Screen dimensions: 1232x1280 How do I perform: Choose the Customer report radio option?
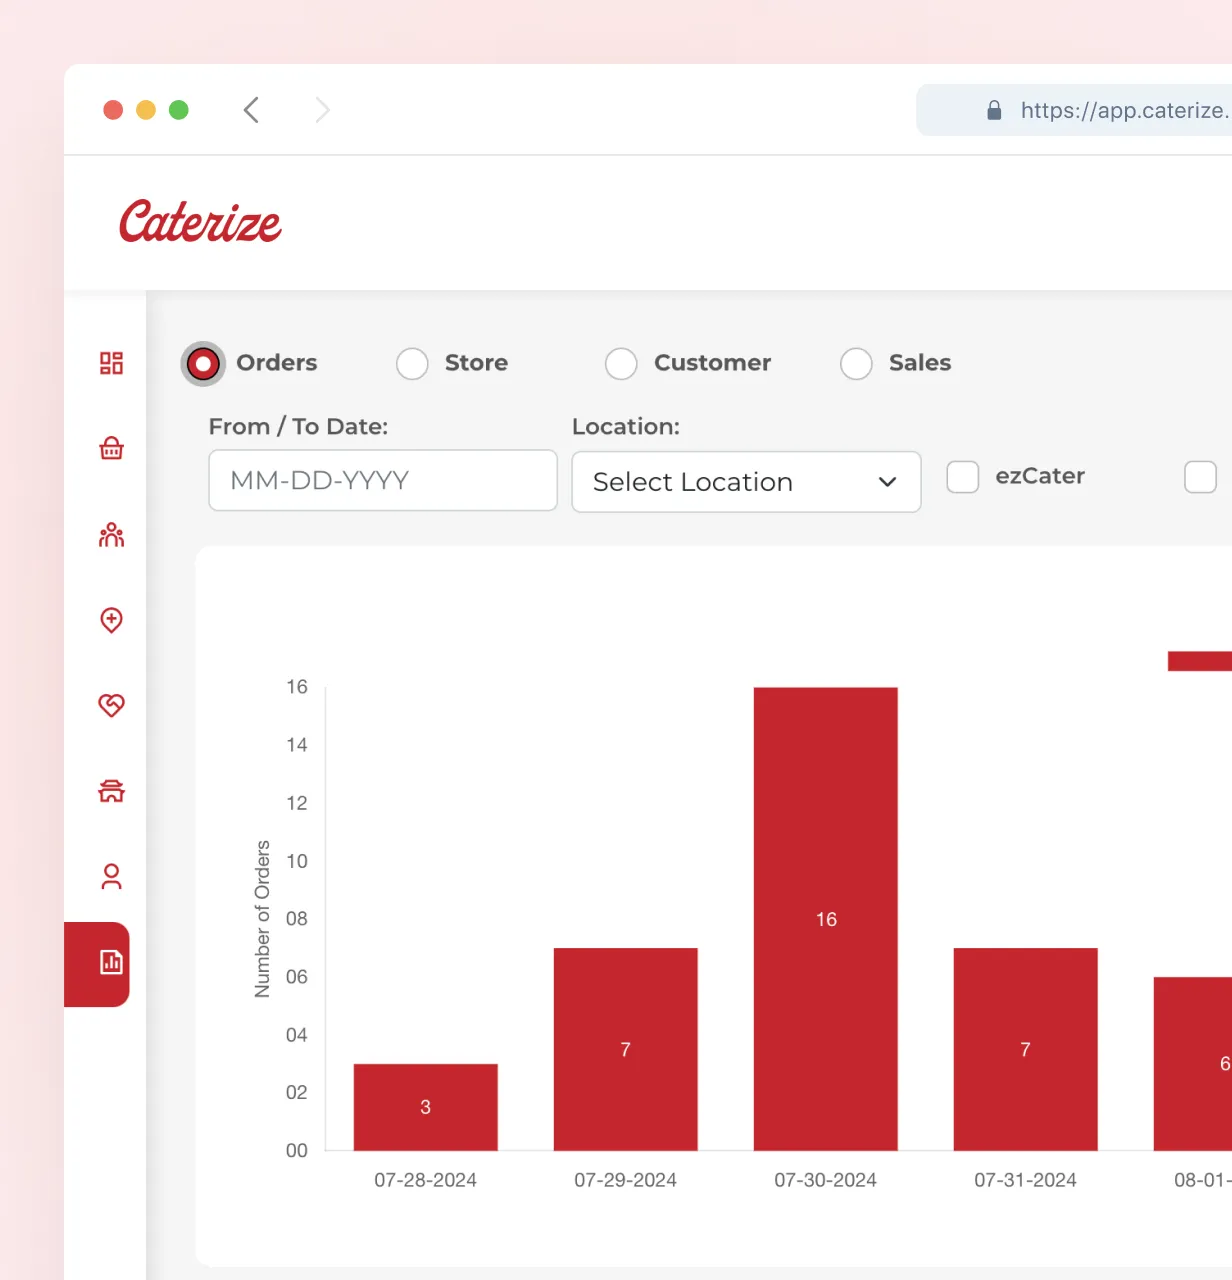pyautogui.click(x=621, y=364)
